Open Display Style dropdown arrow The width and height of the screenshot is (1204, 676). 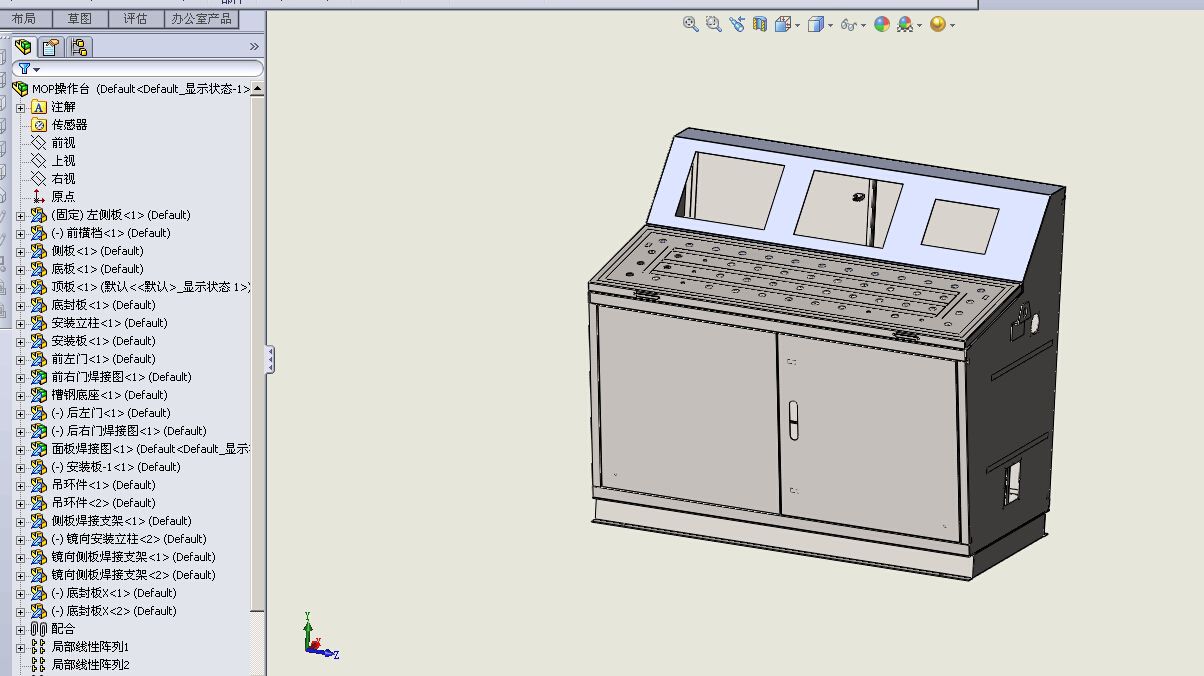830,26
